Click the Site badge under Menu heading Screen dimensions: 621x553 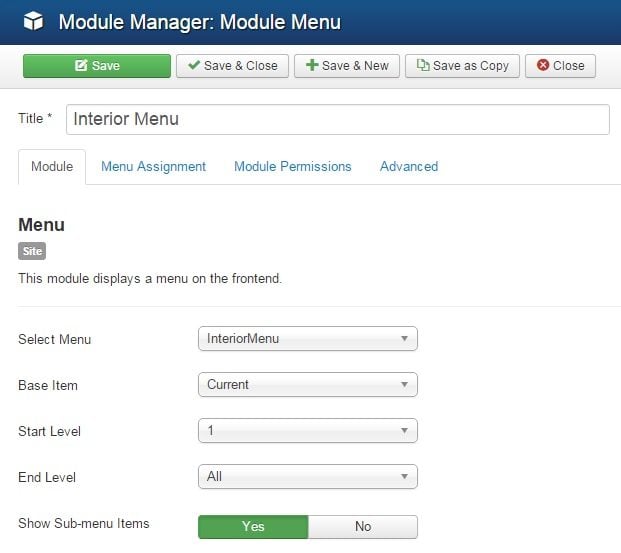[32, 252]
